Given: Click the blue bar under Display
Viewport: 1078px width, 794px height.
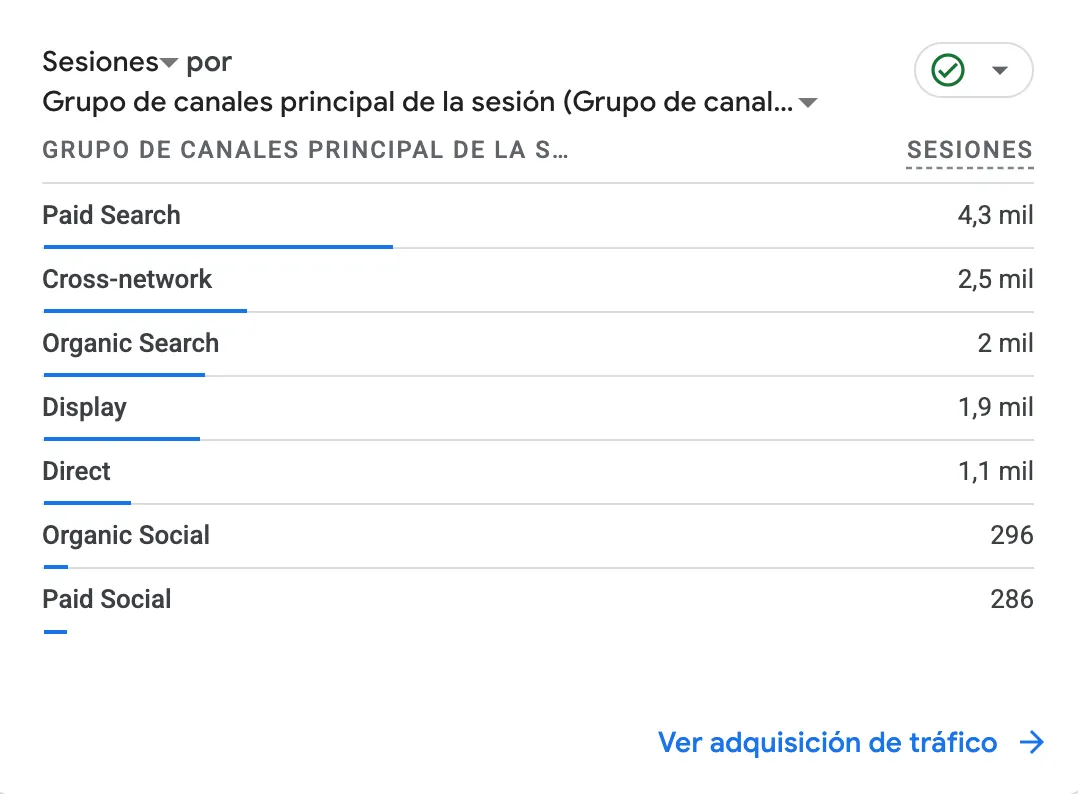Looking at the screenshot, I should (x=122, y=439).
